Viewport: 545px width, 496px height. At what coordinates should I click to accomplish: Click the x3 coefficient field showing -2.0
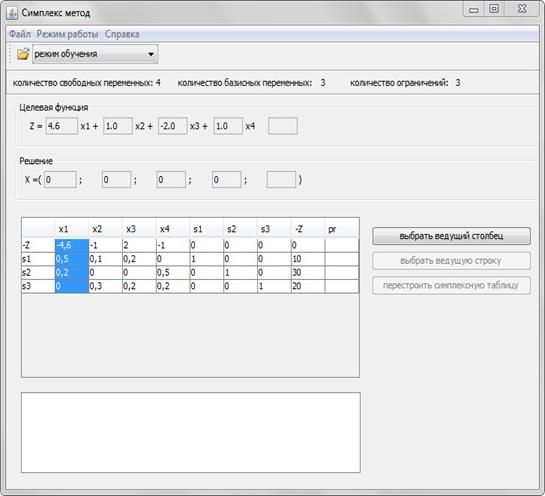pos(172,126)
